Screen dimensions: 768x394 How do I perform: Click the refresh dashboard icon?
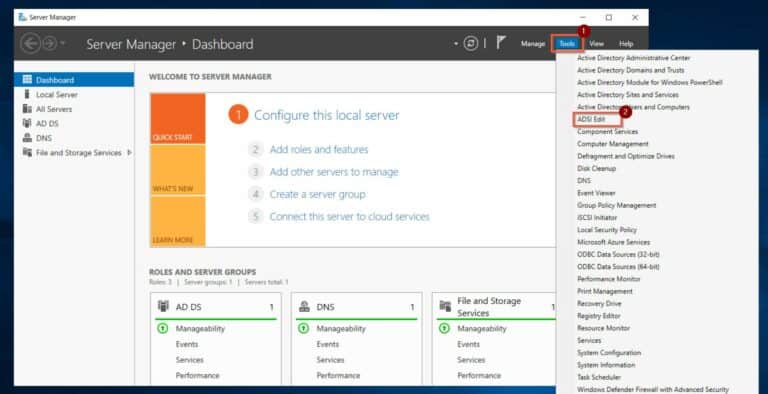pyautogui.click(x=471, y=44)
